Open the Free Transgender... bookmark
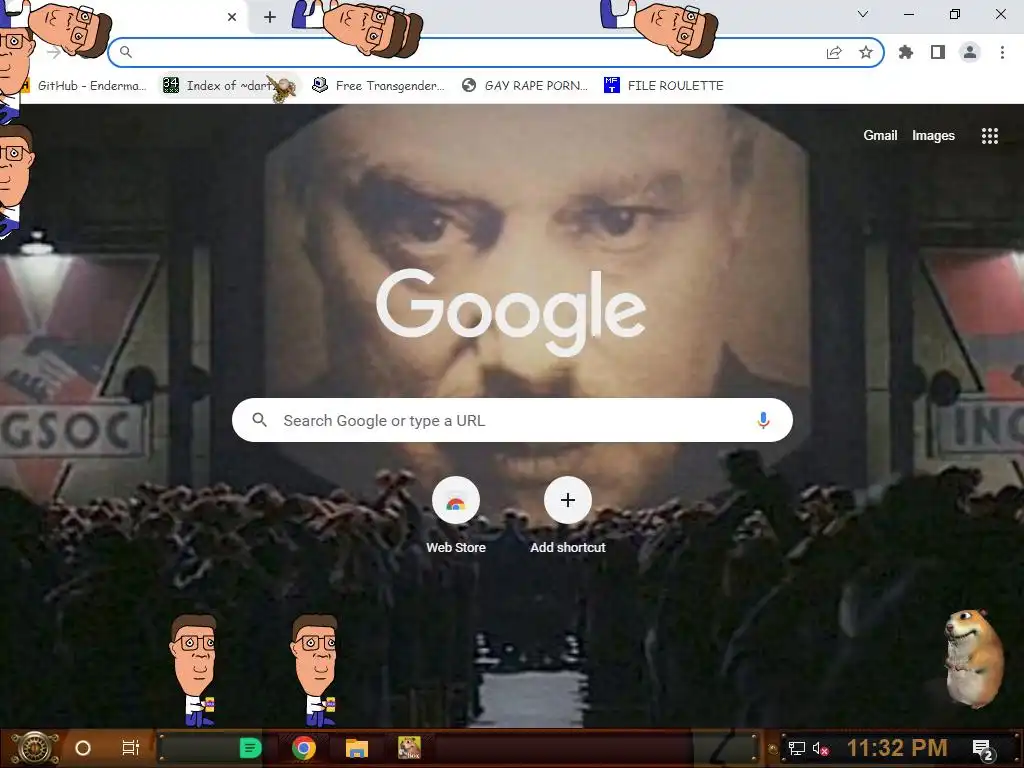 (379, 86)
